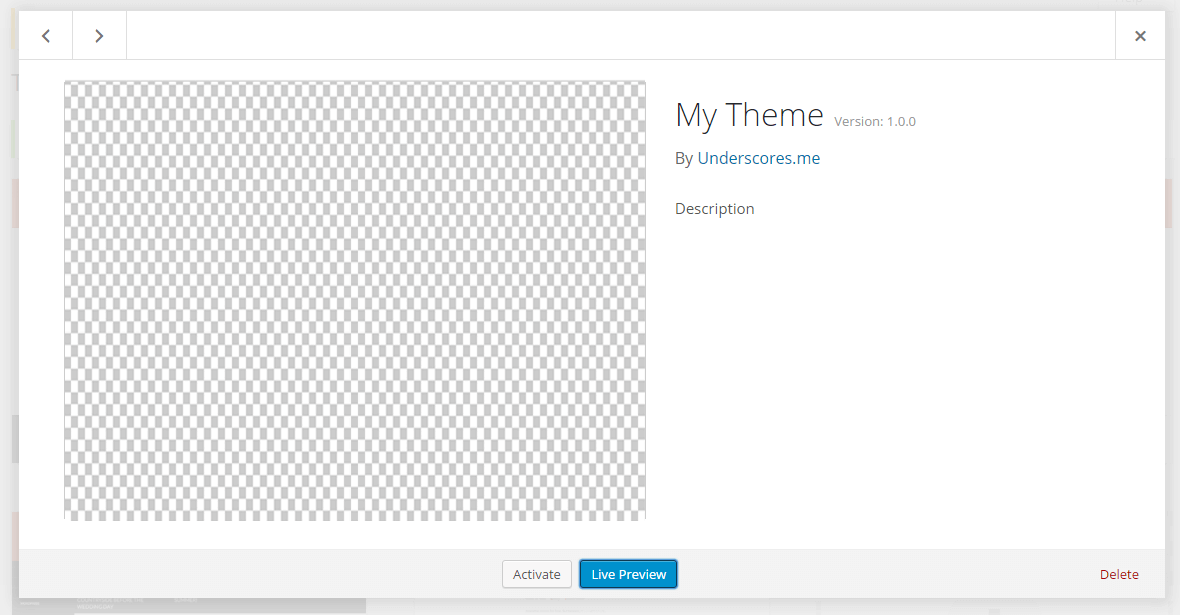Select the Version: 1.0.0 text
Image resolution: width=1180 pixels, height=615 pixels.
[x=874, y=121]
